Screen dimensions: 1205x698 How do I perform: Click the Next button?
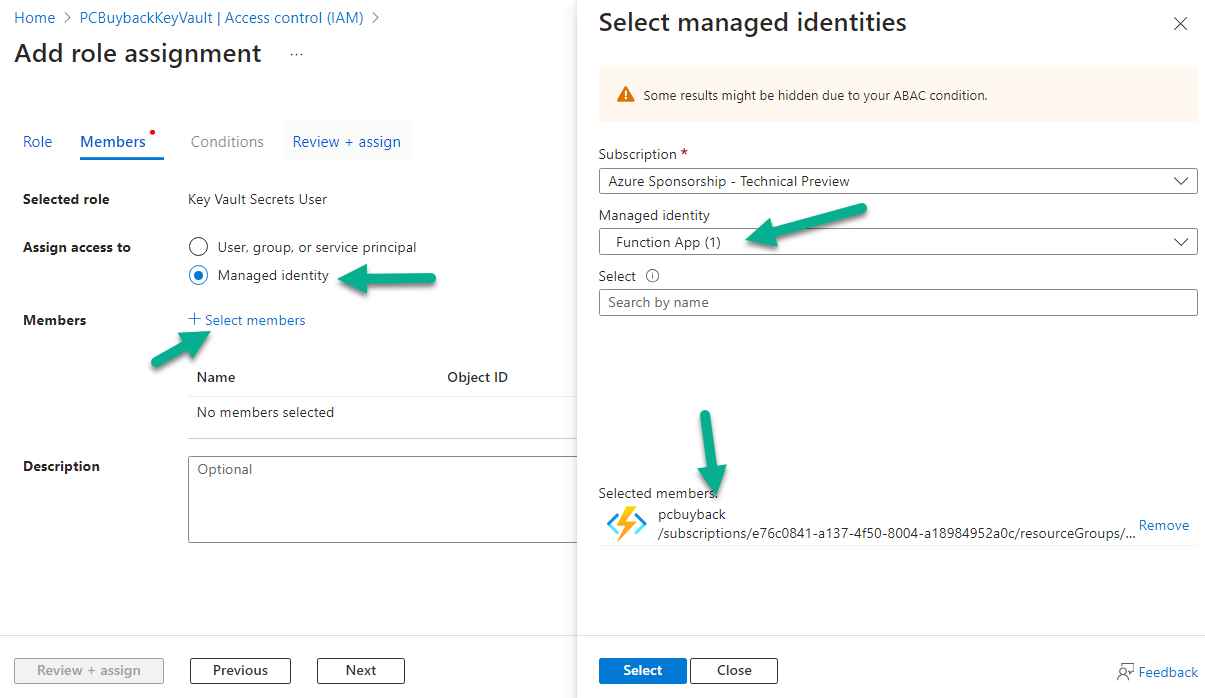[361, 670]
